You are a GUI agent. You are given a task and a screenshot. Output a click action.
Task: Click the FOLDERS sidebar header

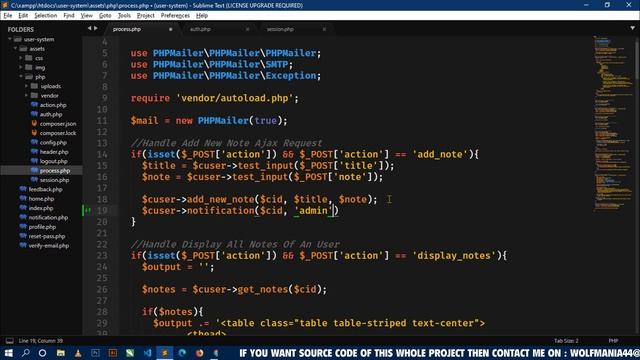[20, 29]
